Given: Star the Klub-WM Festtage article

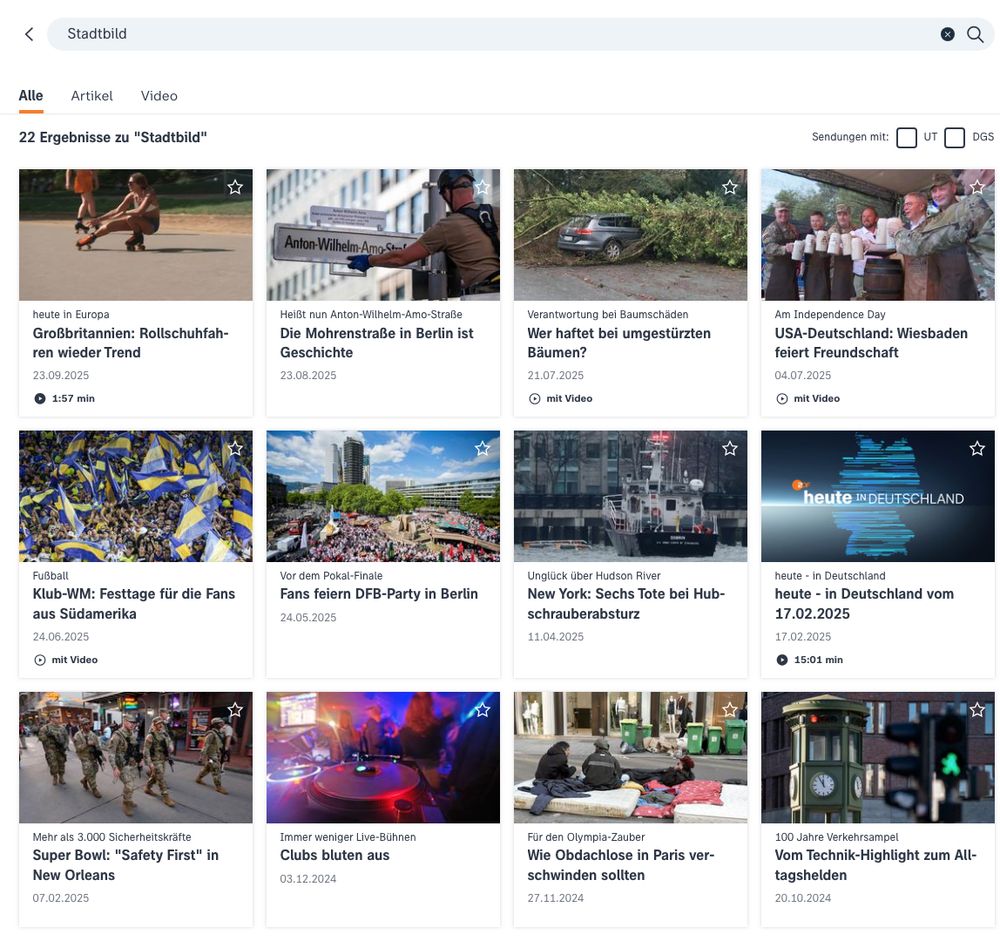Looking at the screenshot, I should 235,448.
